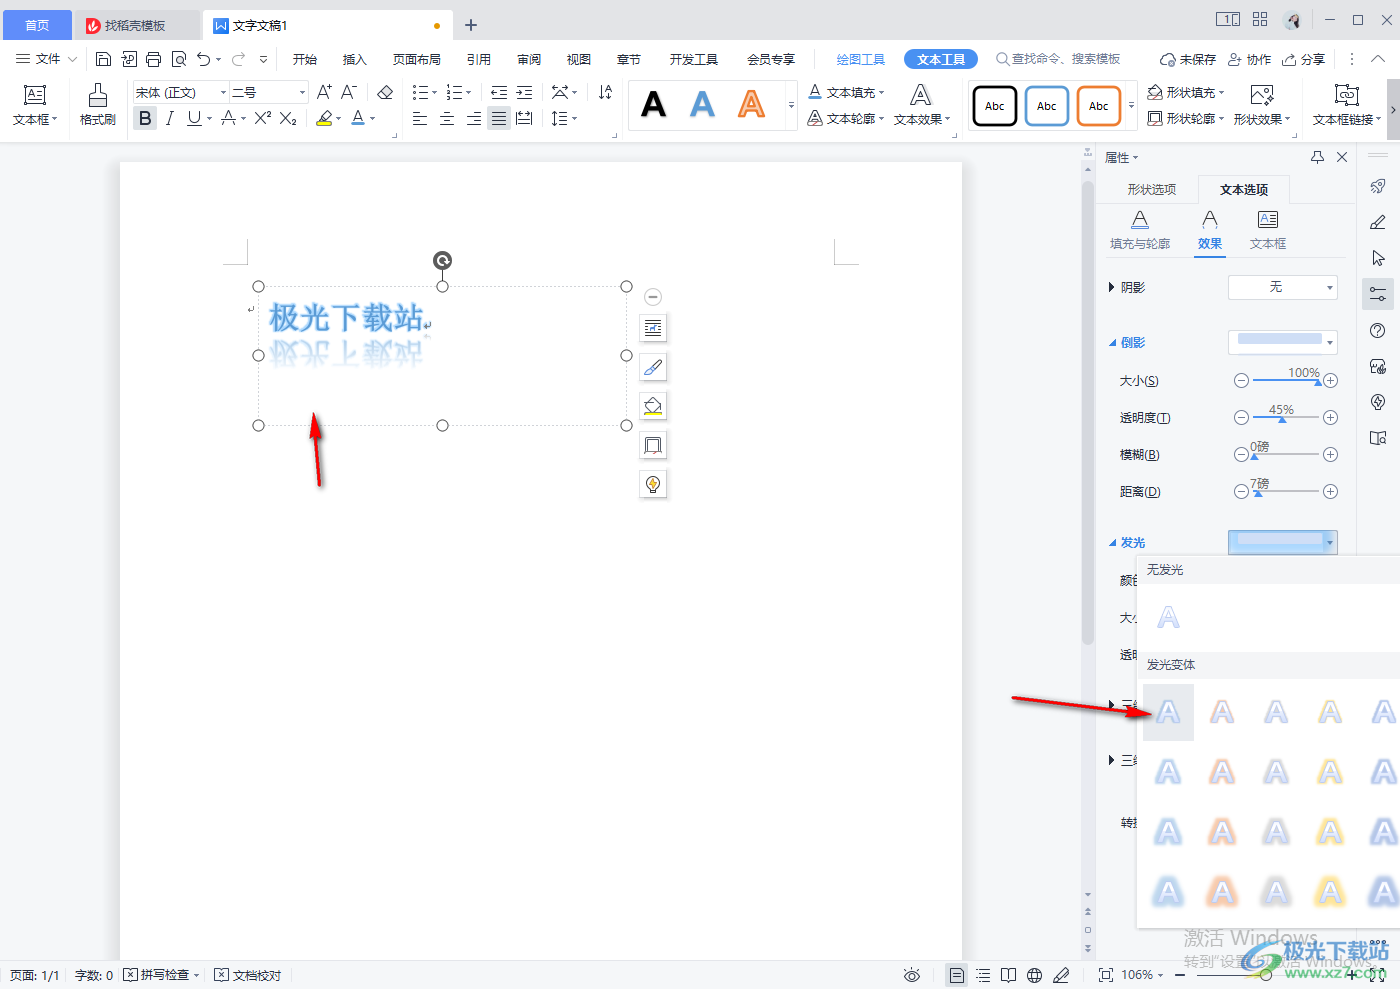Pin the properties panel
Image resolution: width=1400 pixels, height=989 pixels.
tap(1317, 157)
